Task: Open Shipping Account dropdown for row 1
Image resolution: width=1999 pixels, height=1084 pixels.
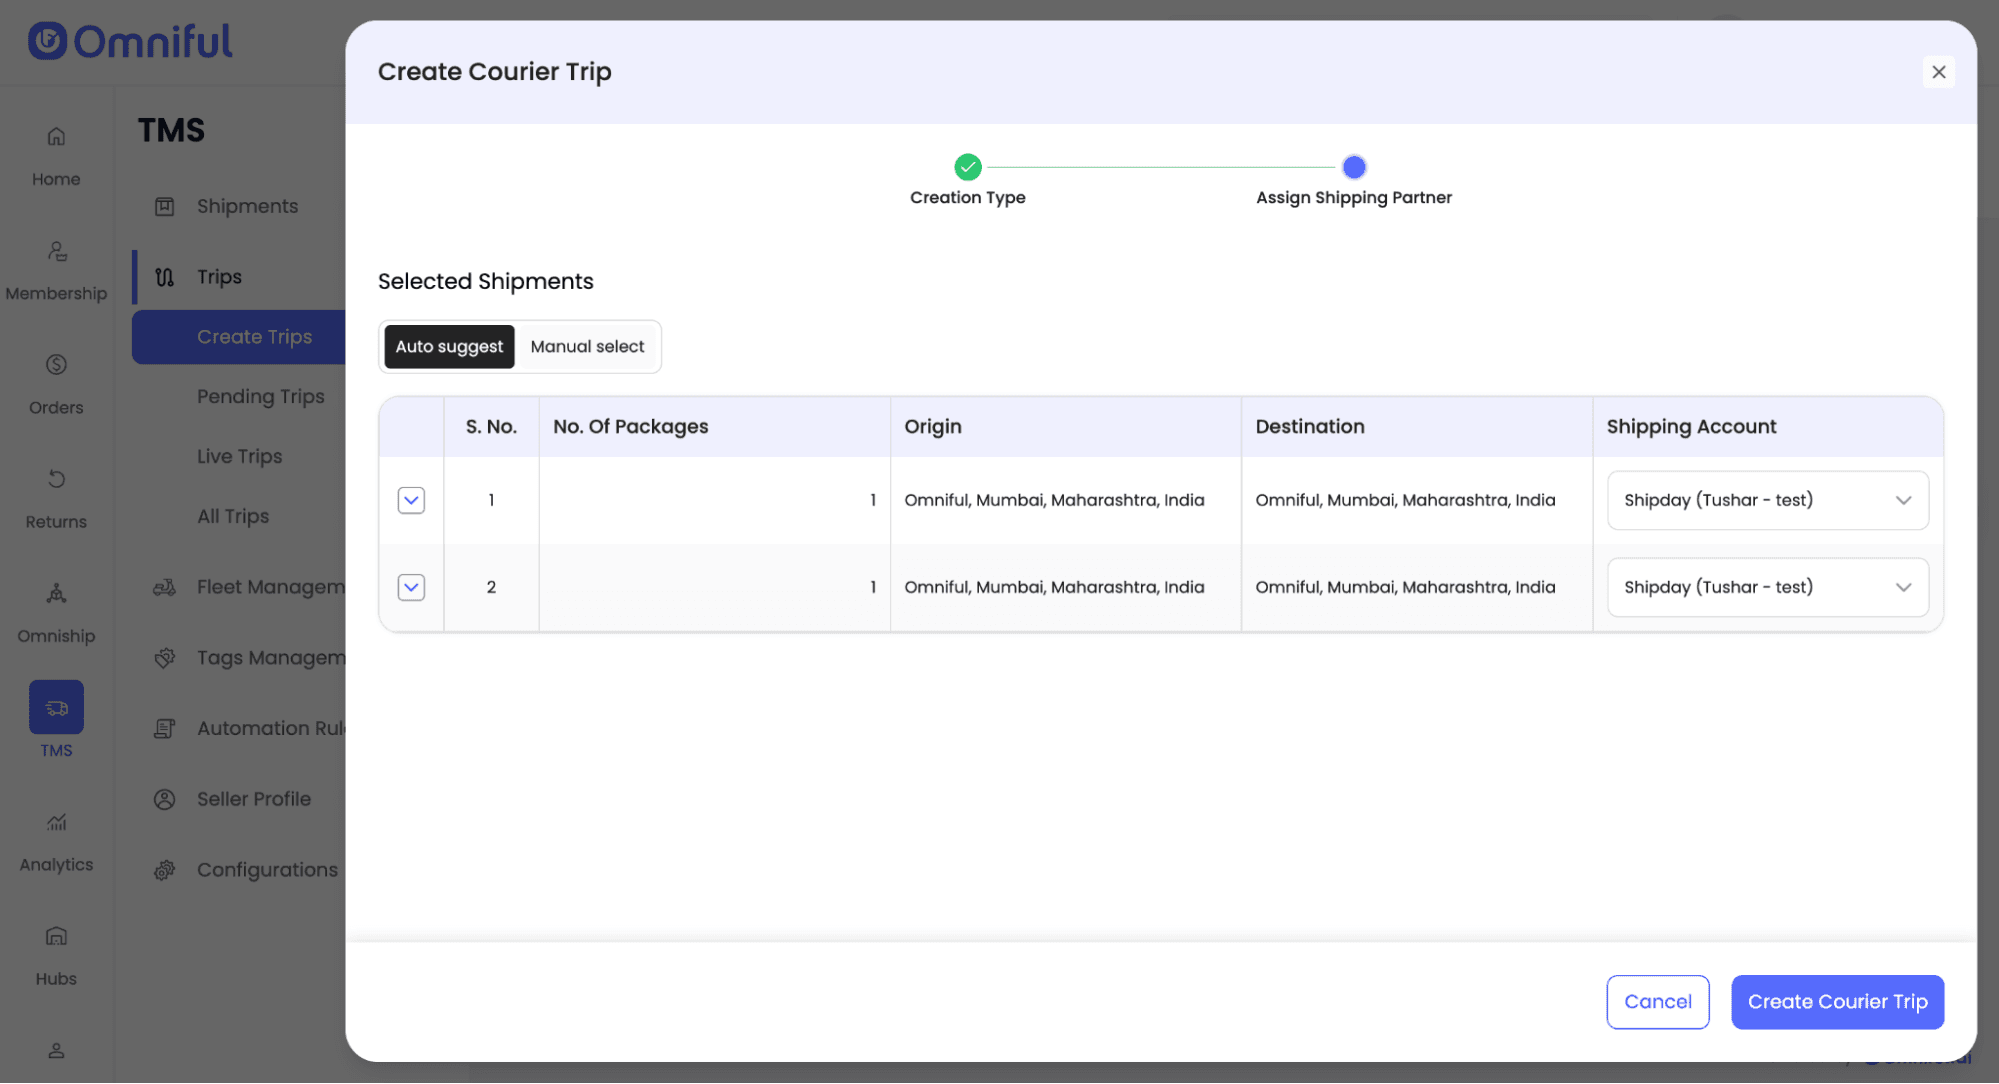Action: 1767,500
